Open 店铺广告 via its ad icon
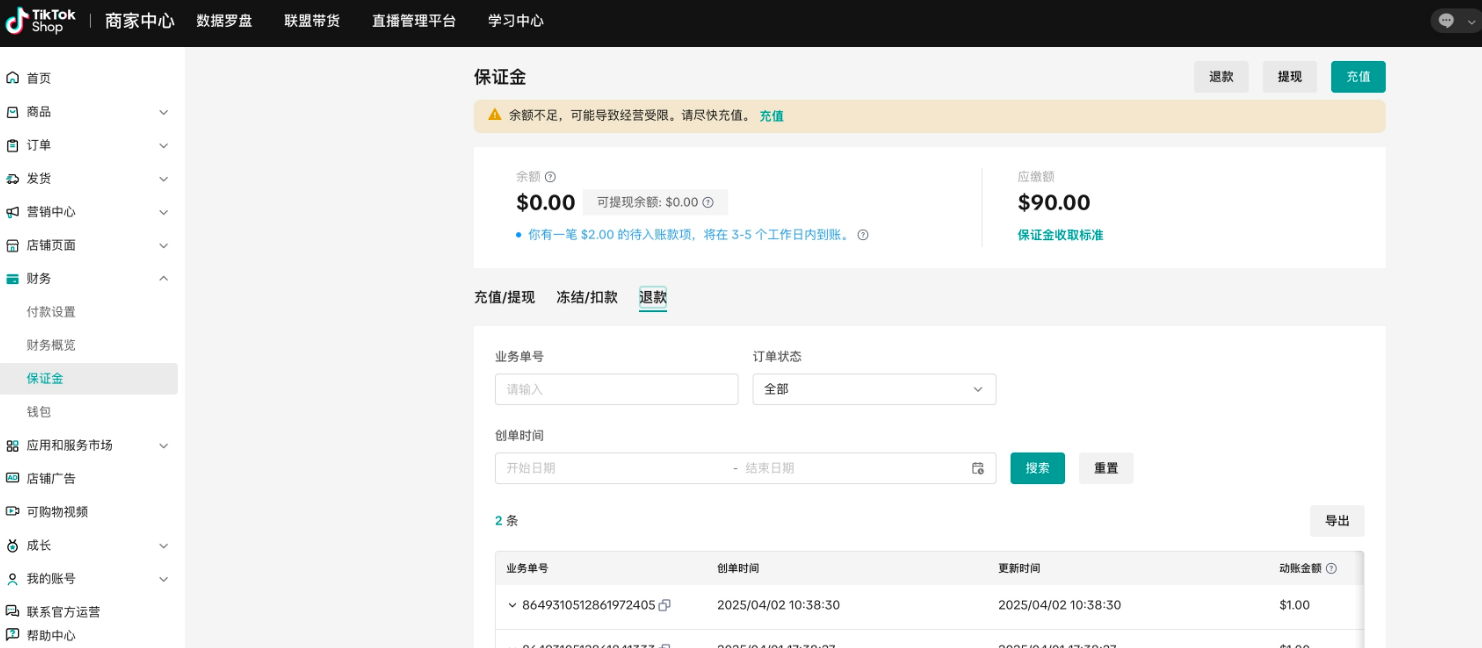 pos(12,478)
